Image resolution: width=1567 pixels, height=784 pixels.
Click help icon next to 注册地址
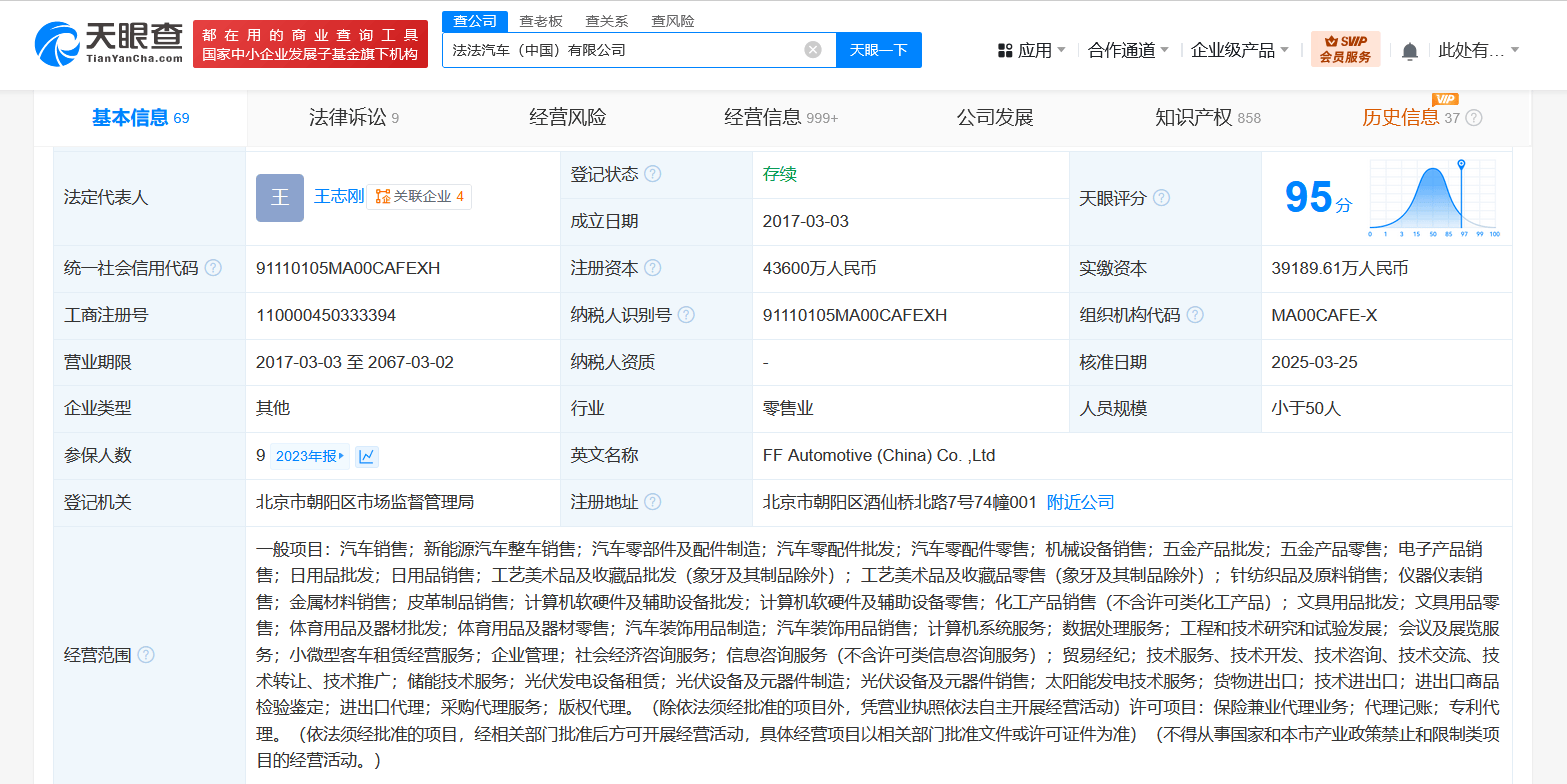(653, 502)
